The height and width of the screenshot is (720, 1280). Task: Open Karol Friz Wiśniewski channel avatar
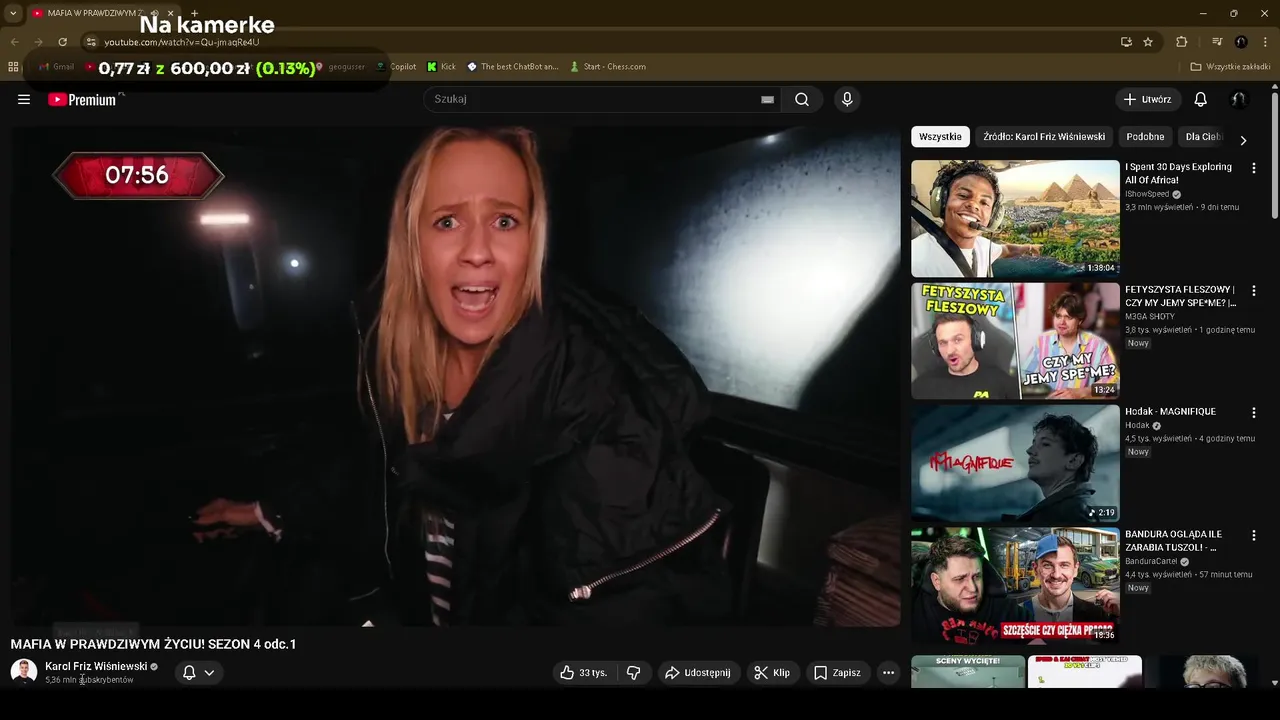pyautogui.click(x=24, y=672)
